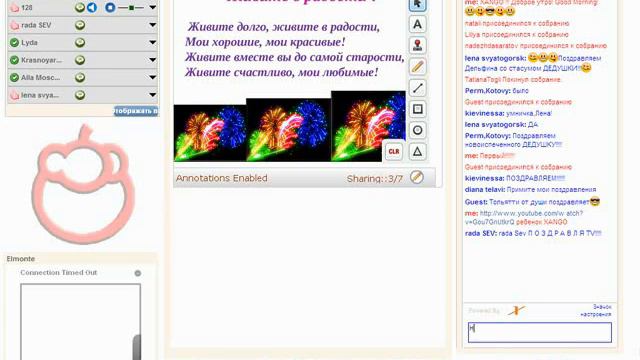Click the pink status icon beside rada SEV
This screenshot has height=360, width=640.
(14, 25)
